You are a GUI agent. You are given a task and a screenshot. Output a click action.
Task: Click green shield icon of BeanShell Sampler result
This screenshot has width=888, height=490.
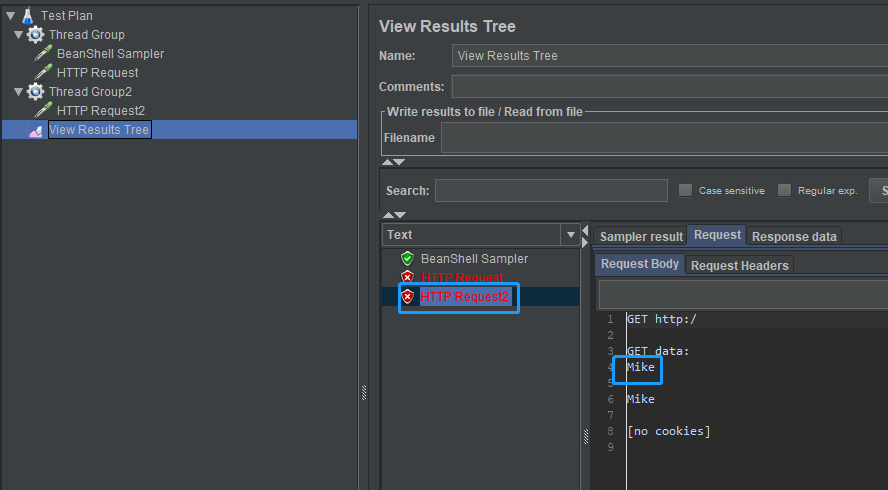(x=407, y=259)
